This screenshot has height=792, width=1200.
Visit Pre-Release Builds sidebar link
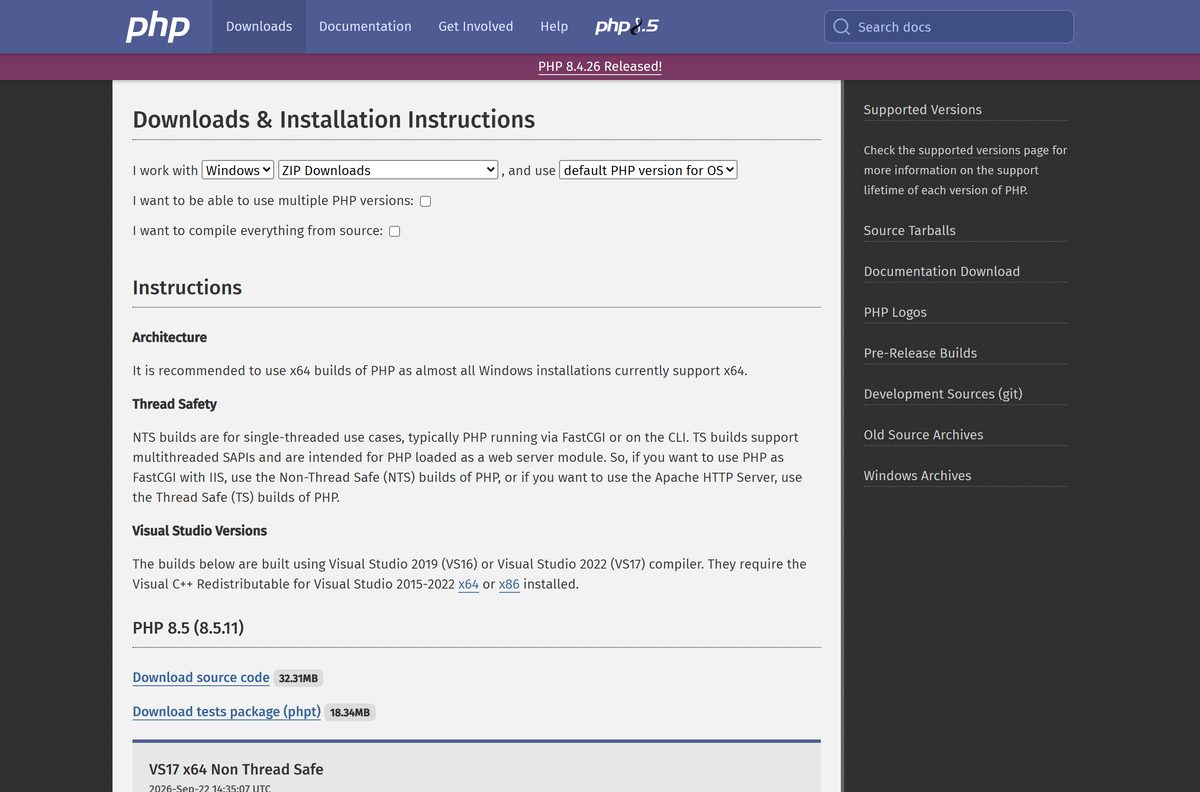(920, 353)
